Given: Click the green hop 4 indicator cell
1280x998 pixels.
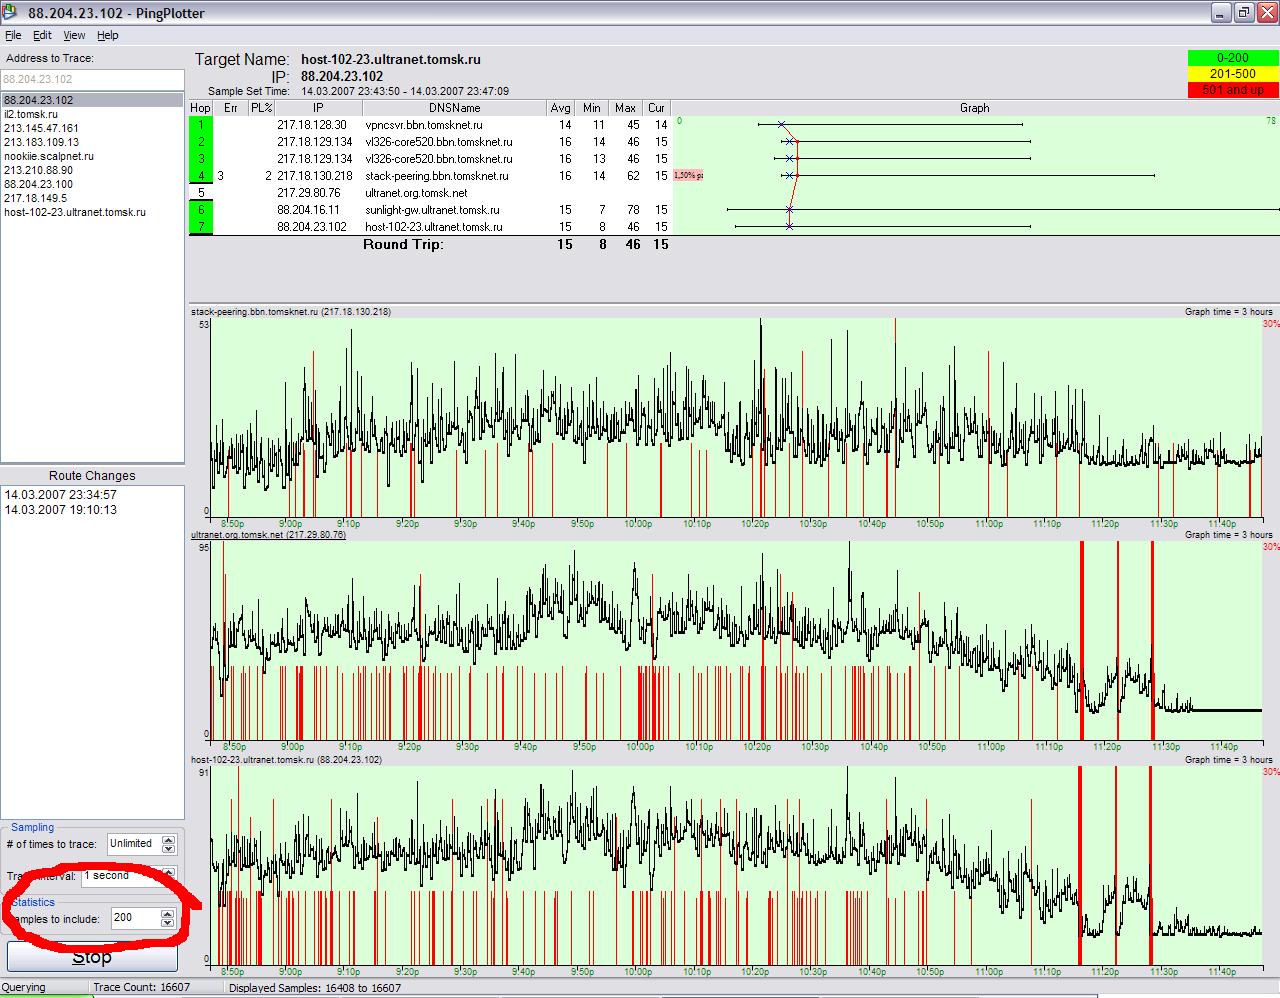Looking at the screenshot, I should click(x=200, y=176).
